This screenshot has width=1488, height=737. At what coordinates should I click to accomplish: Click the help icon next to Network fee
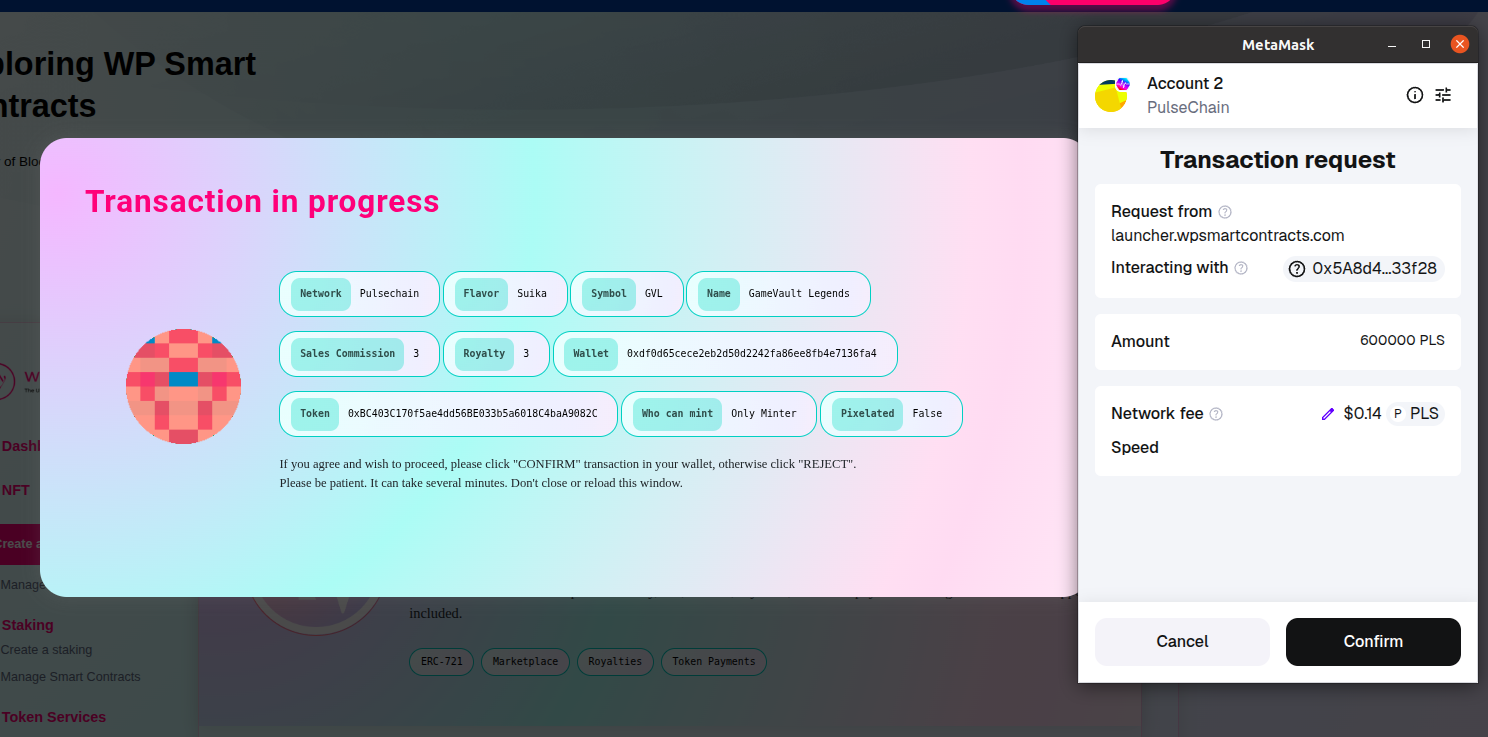tap(1216, 413)
